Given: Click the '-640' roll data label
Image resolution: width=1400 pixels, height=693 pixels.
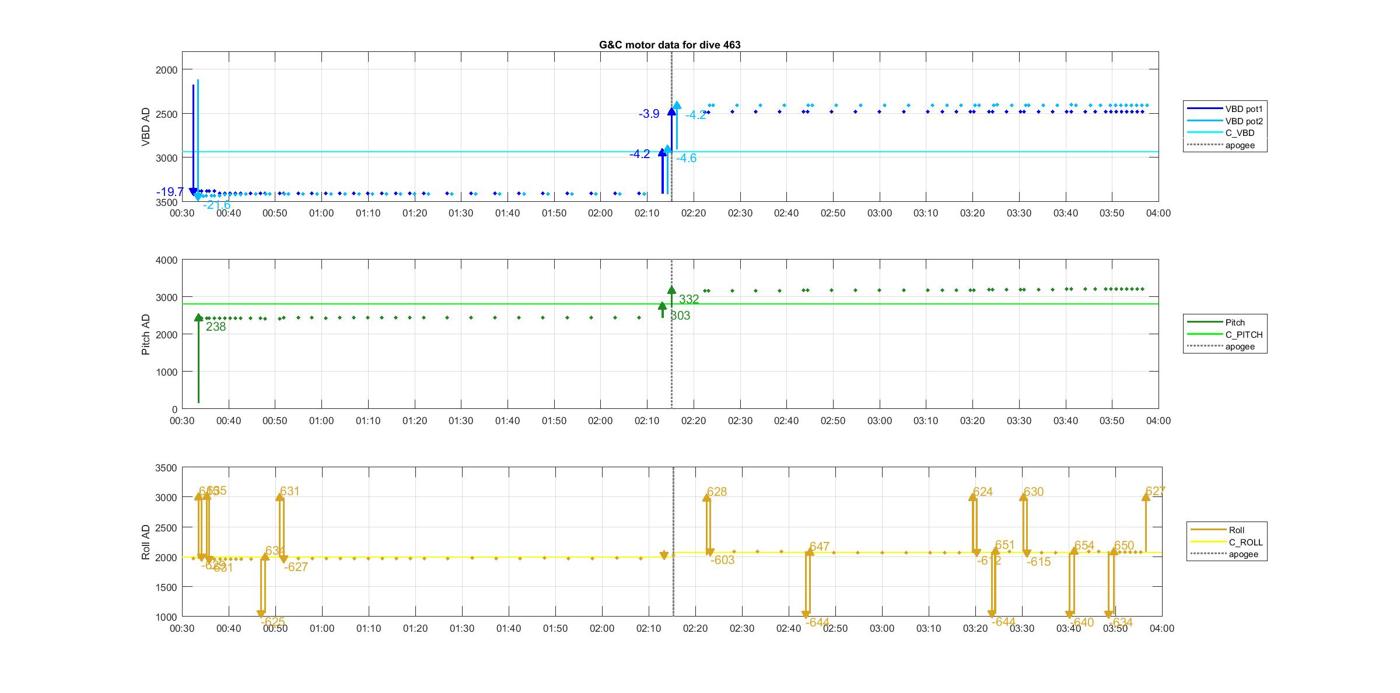Looking at the screenshot, I should (x=1082, y=622).
